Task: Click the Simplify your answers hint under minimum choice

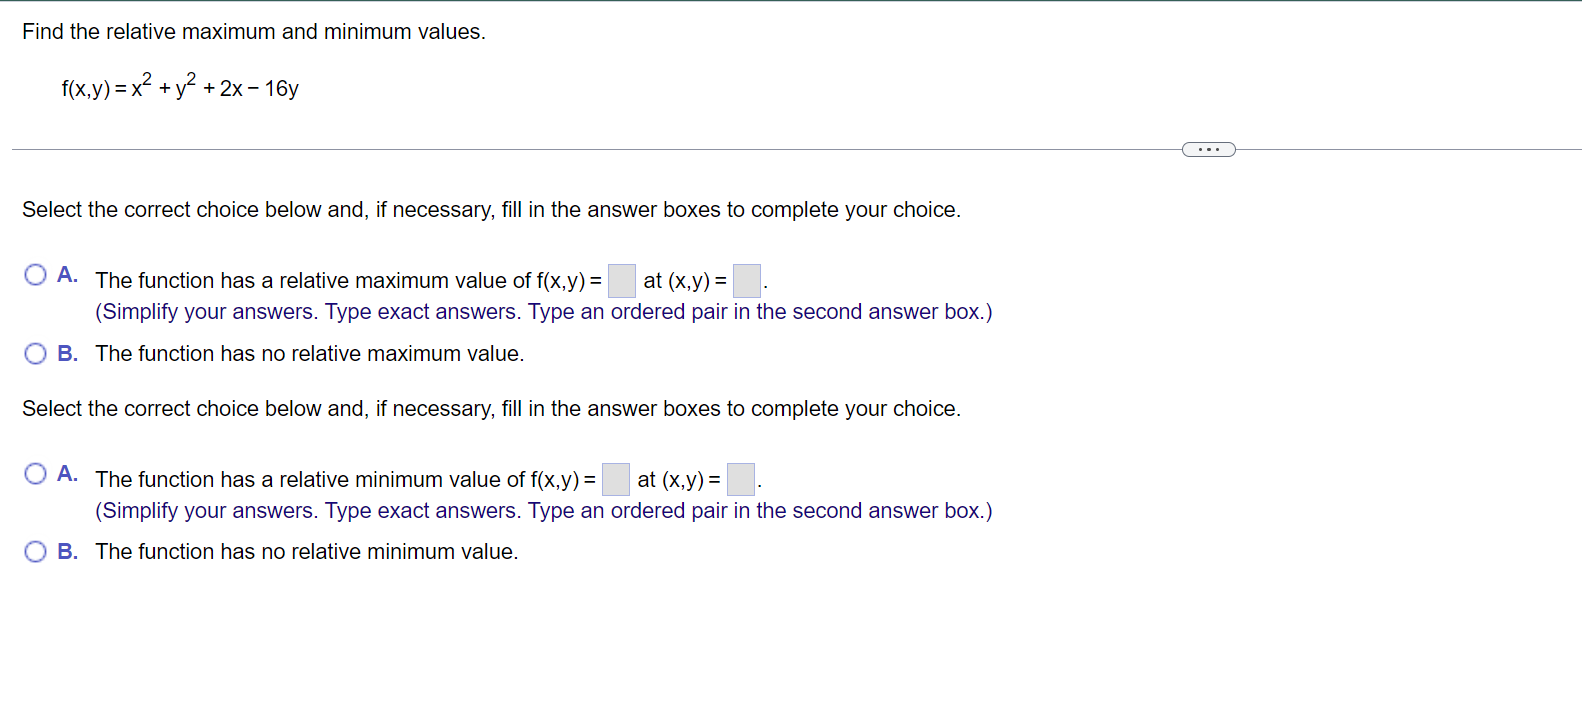Action: [x=543, y=510]
